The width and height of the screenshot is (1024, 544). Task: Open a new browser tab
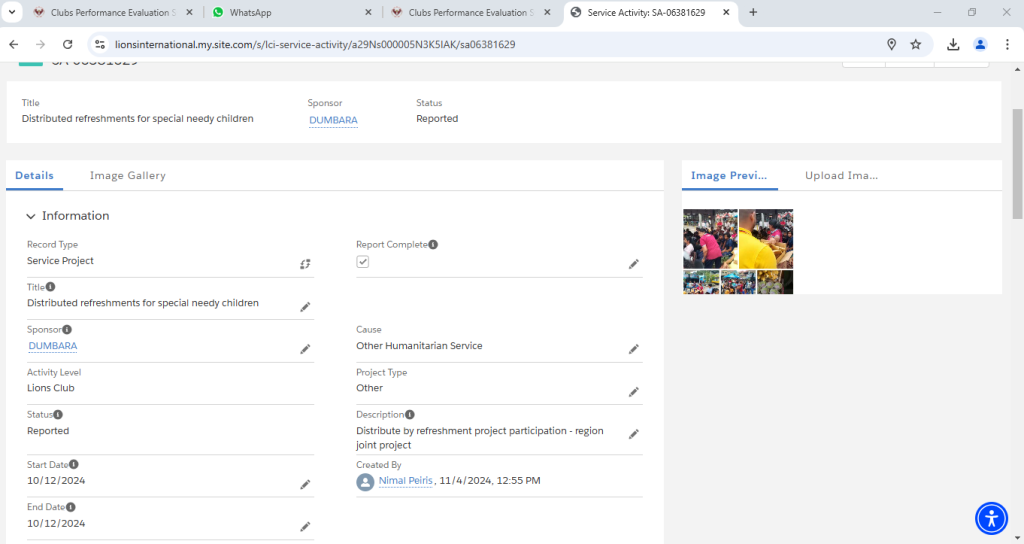coord(753,12)
